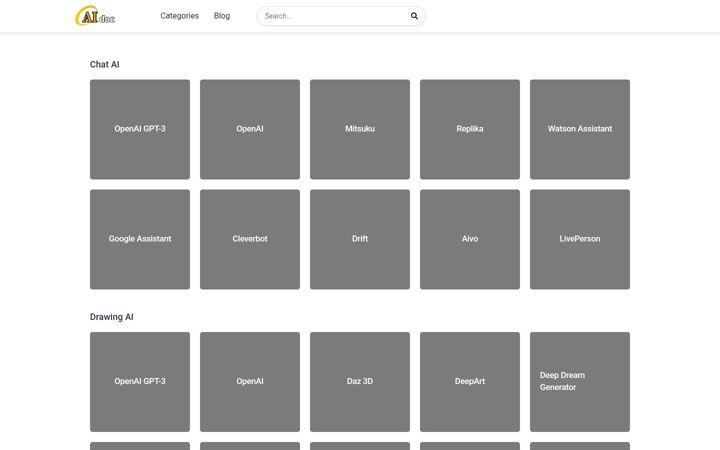Screen dimensions: 720x450
Task: Open the Daz 3D card
Action: (360, 382)
